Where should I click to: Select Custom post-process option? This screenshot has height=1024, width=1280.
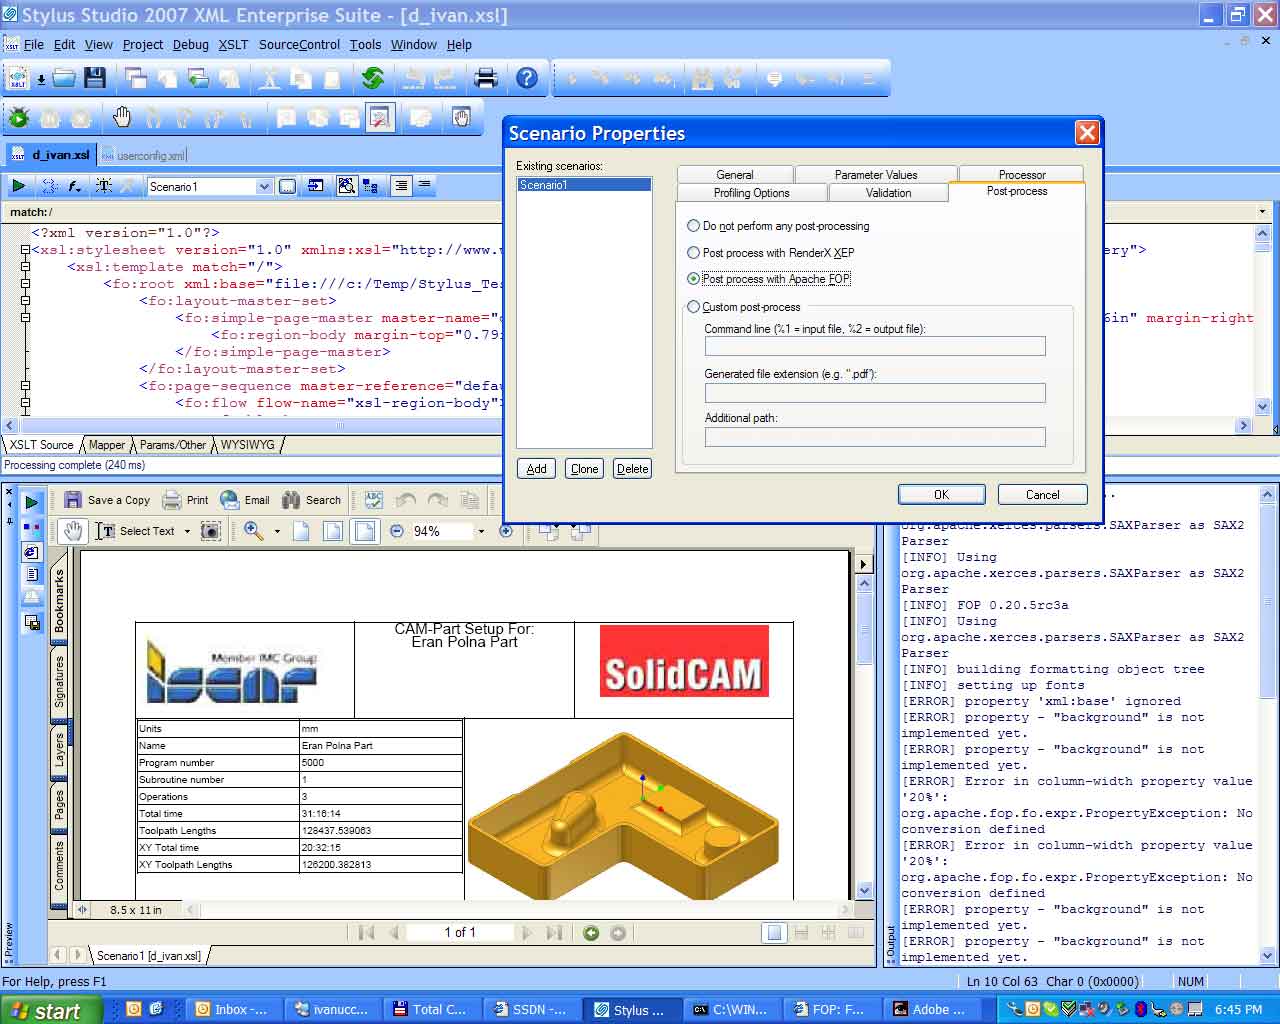click(693, 307)
